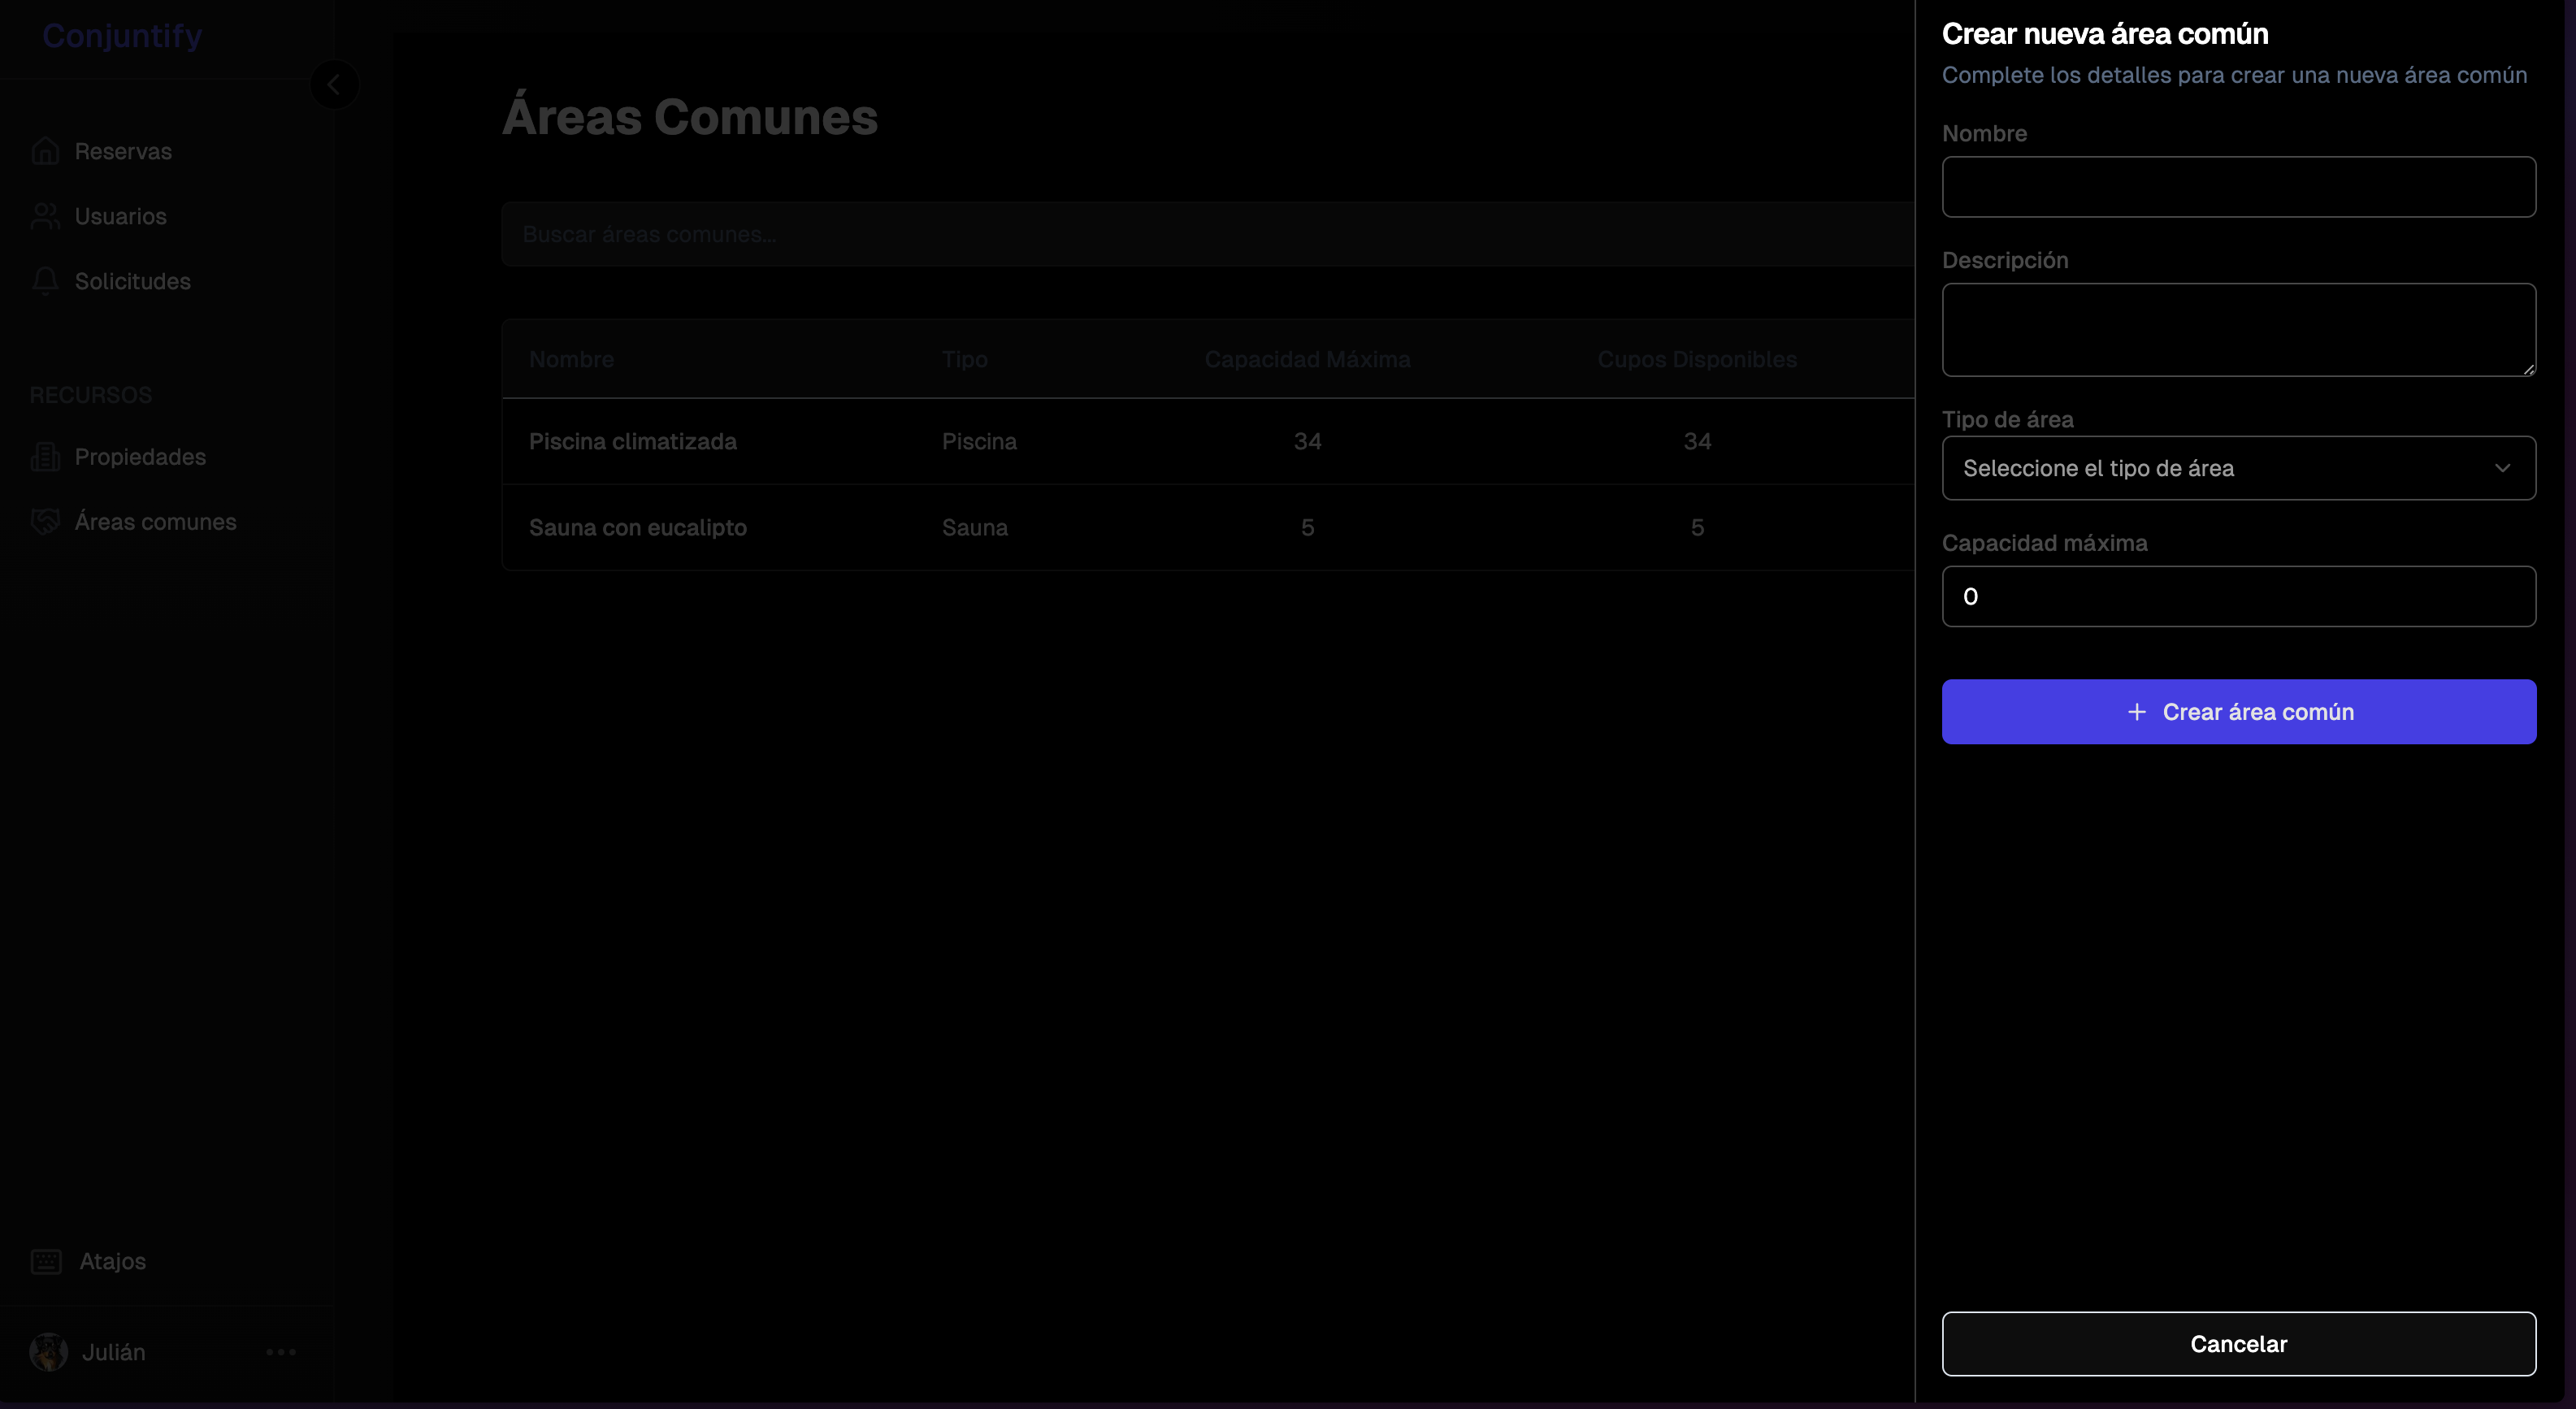Click the Conjuntify logo link
This screenshot has width=2576, height=1409.
(x=122, y=36)
